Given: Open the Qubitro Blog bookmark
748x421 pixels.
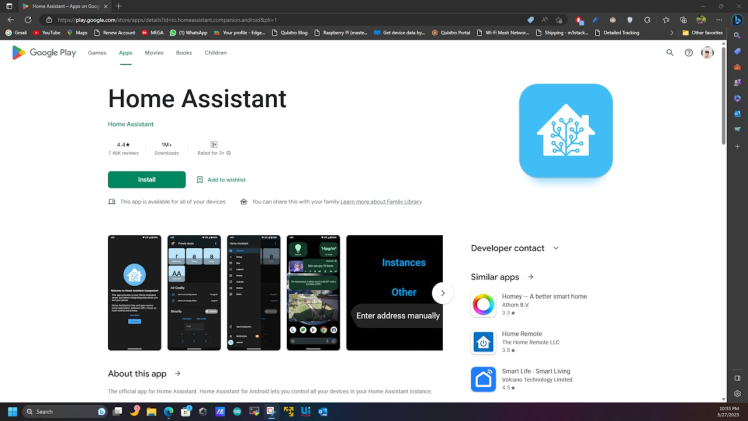Looking at the screenshot, I should click(290, 33).
